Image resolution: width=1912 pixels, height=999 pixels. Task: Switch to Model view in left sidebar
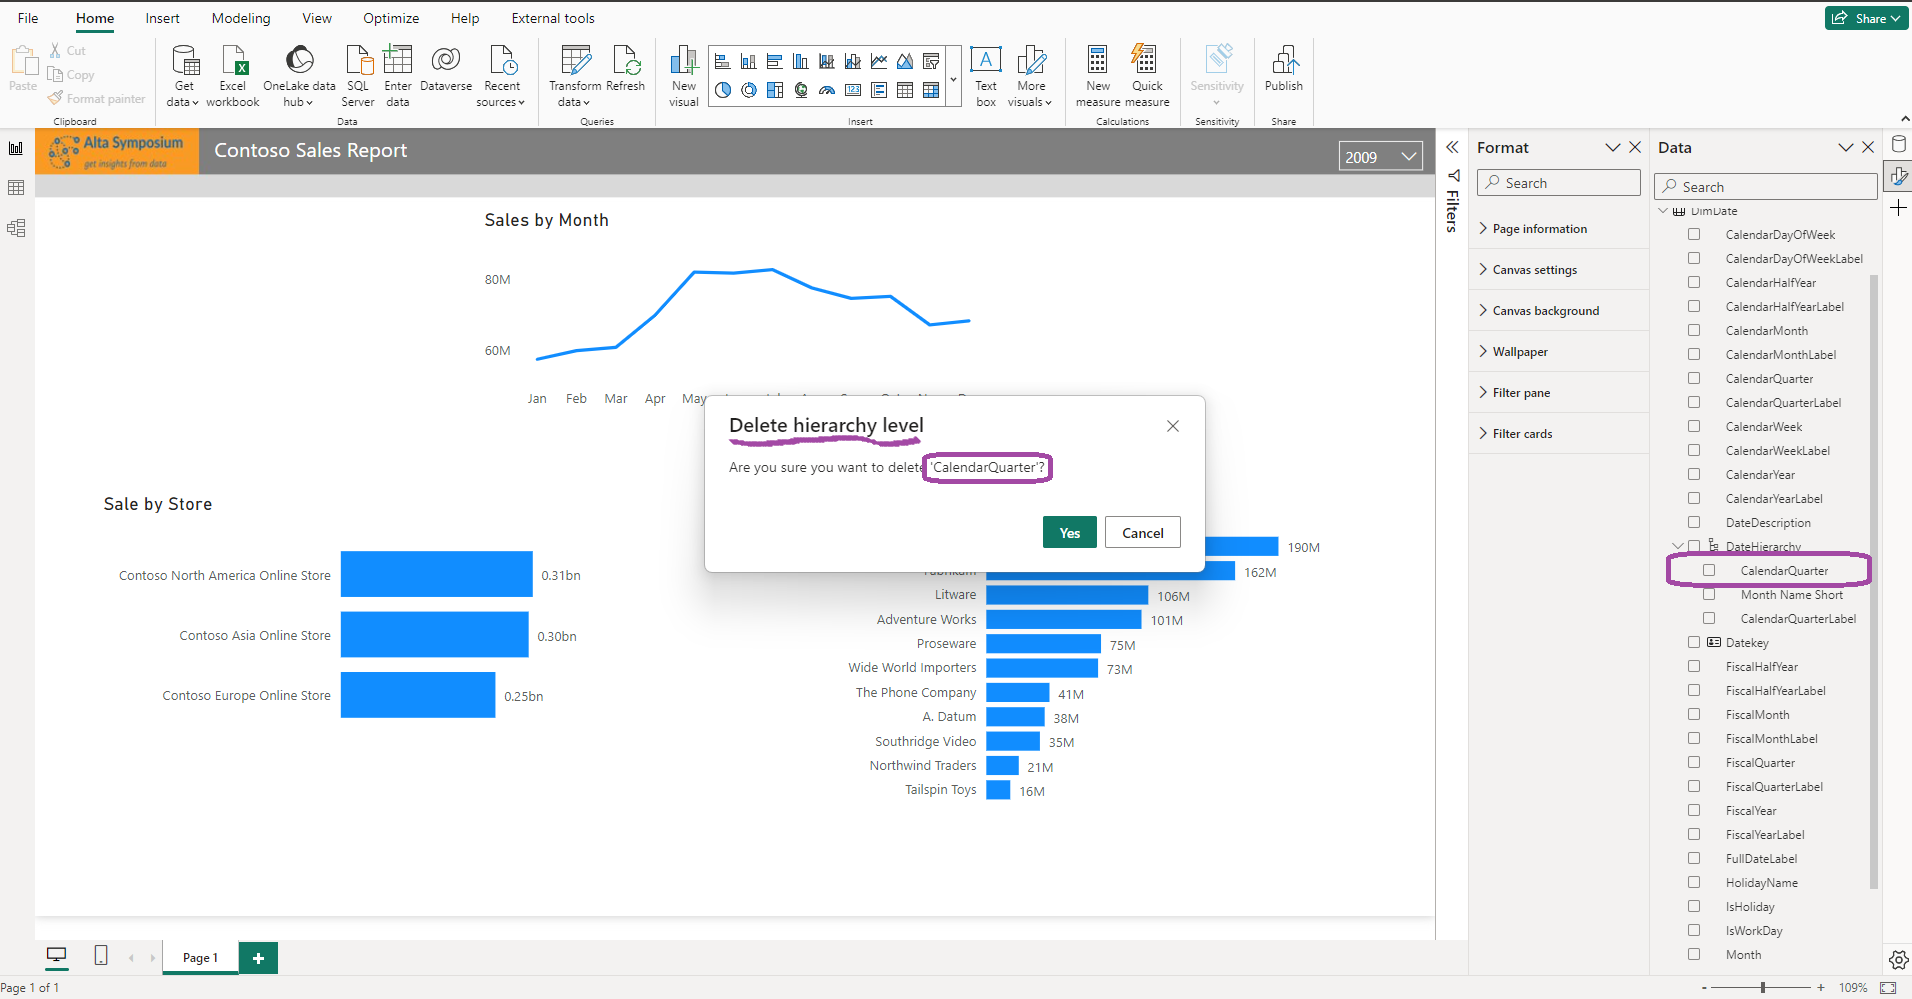click(x=16, y=228)
